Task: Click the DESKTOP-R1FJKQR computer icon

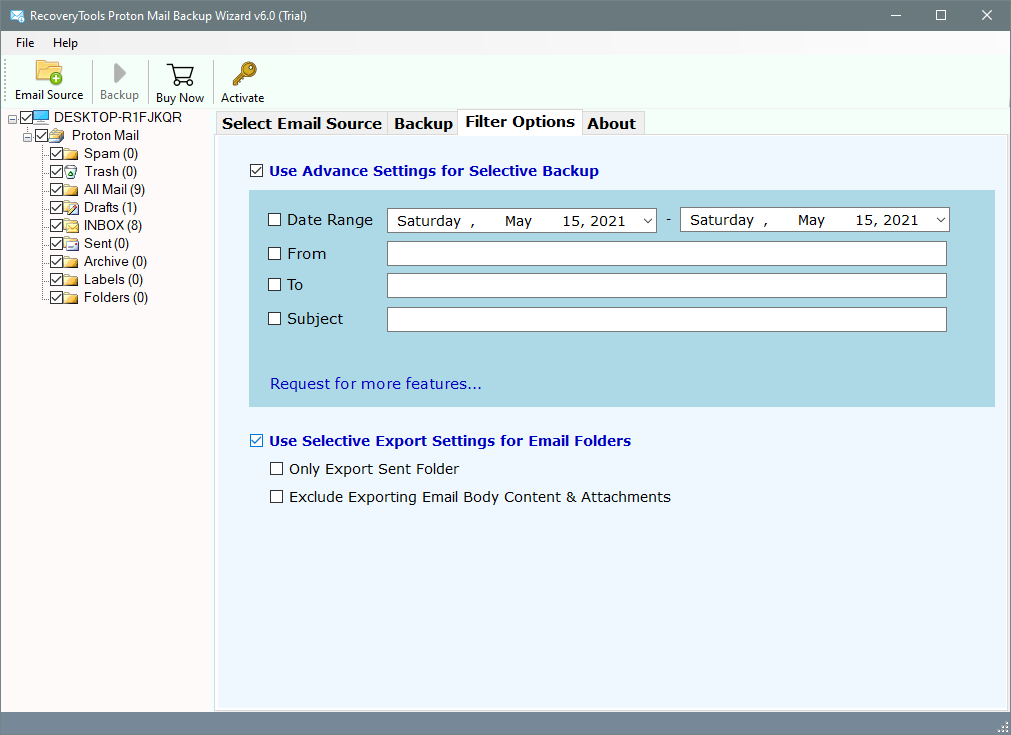Action: click(41, 117)
